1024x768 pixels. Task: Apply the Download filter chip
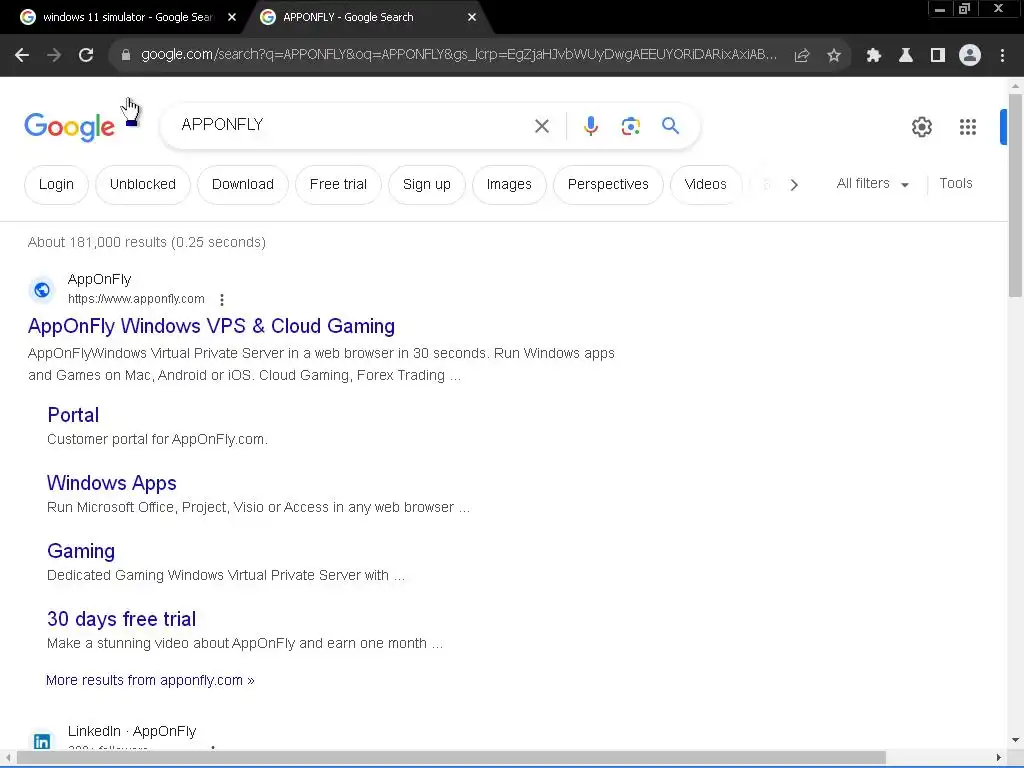[242, 185]
